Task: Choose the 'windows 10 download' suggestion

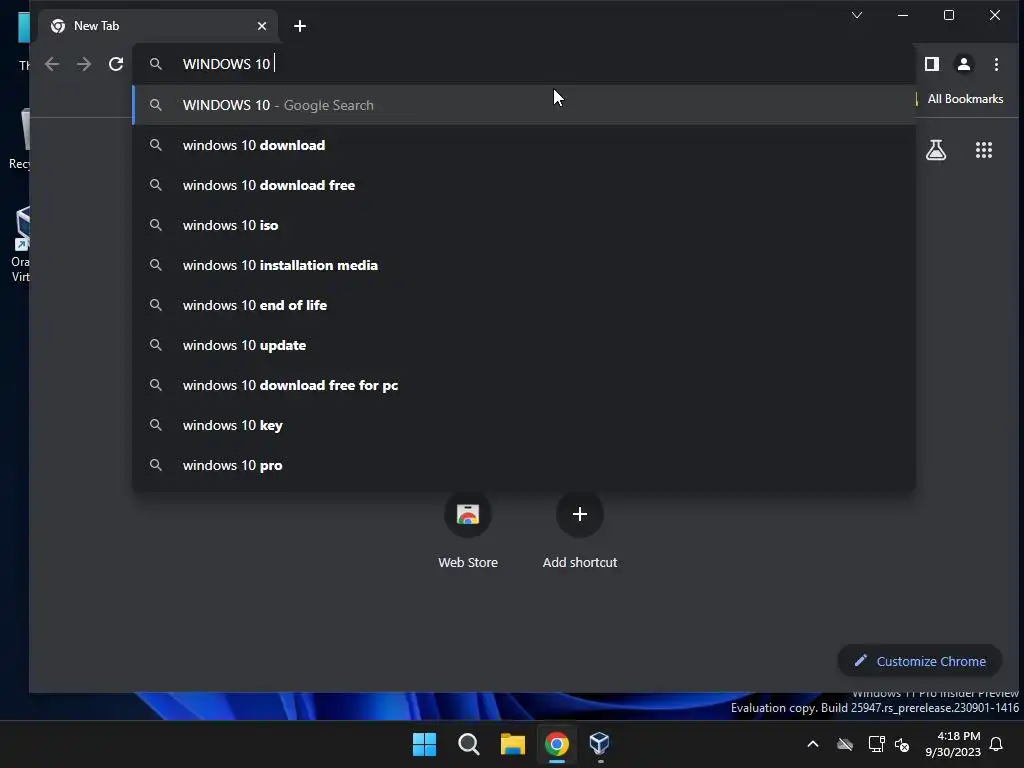Action: [524, 145]
